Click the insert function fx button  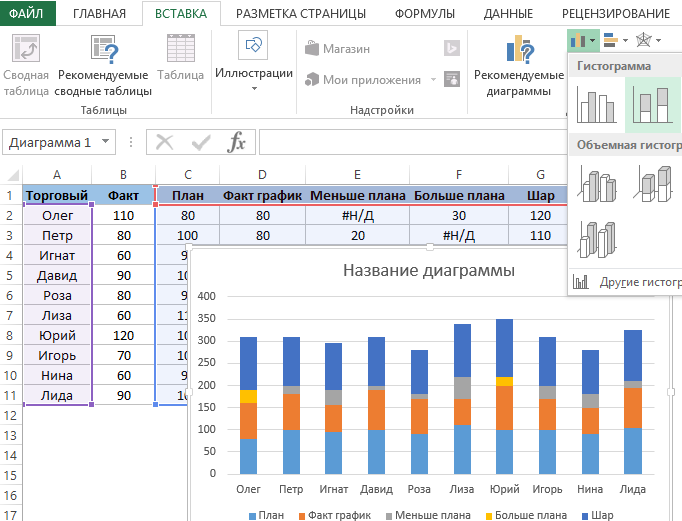pyautogui.click(x=236, y=142)
